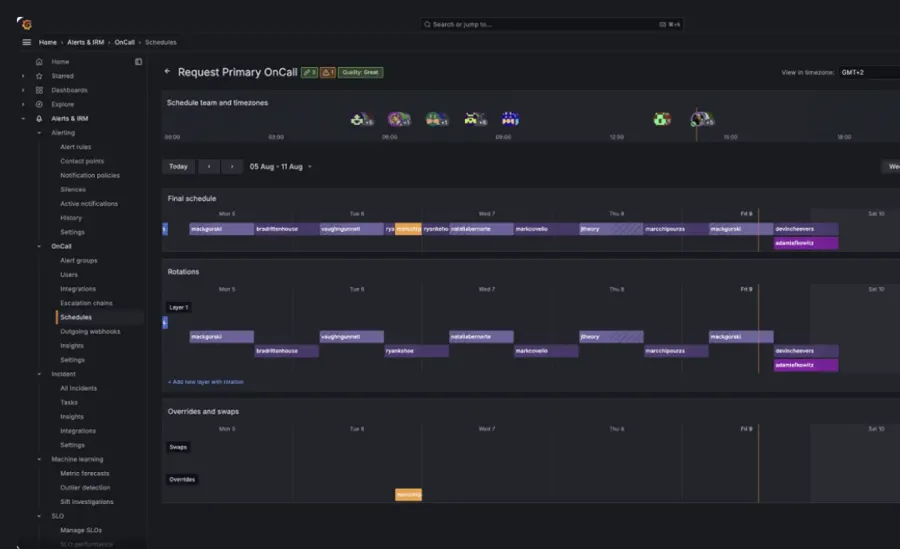Open the GMT+2 timezone dropdown
The width and height of the screenshot is (900, 549).
click(869, 72)
